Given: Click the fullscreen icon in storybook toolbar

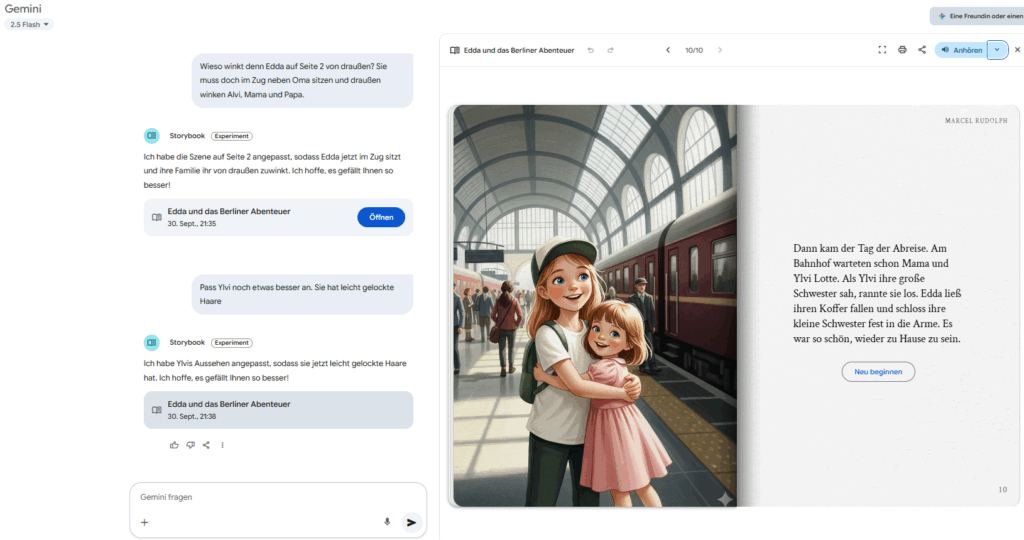Looking at the screenshot, I should tap(882, 50).
